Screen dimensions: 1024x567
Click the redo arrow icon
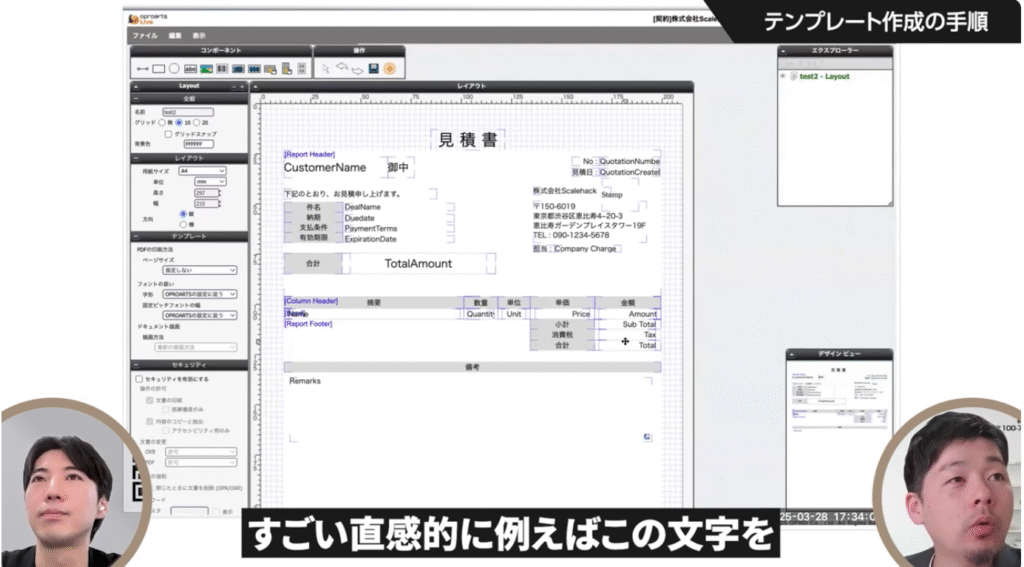point(357,70)
